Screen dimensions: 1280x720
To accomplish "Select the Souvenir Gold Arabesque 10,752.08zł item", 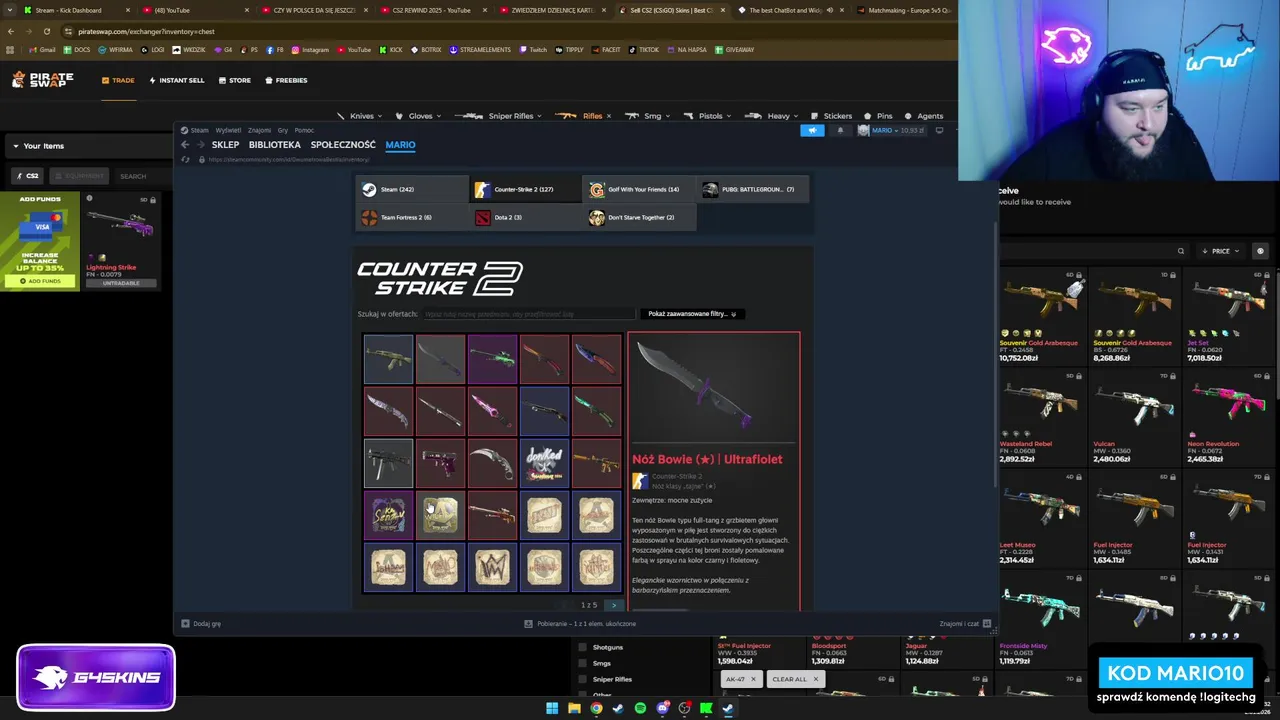I will (x=1042, y=317).
